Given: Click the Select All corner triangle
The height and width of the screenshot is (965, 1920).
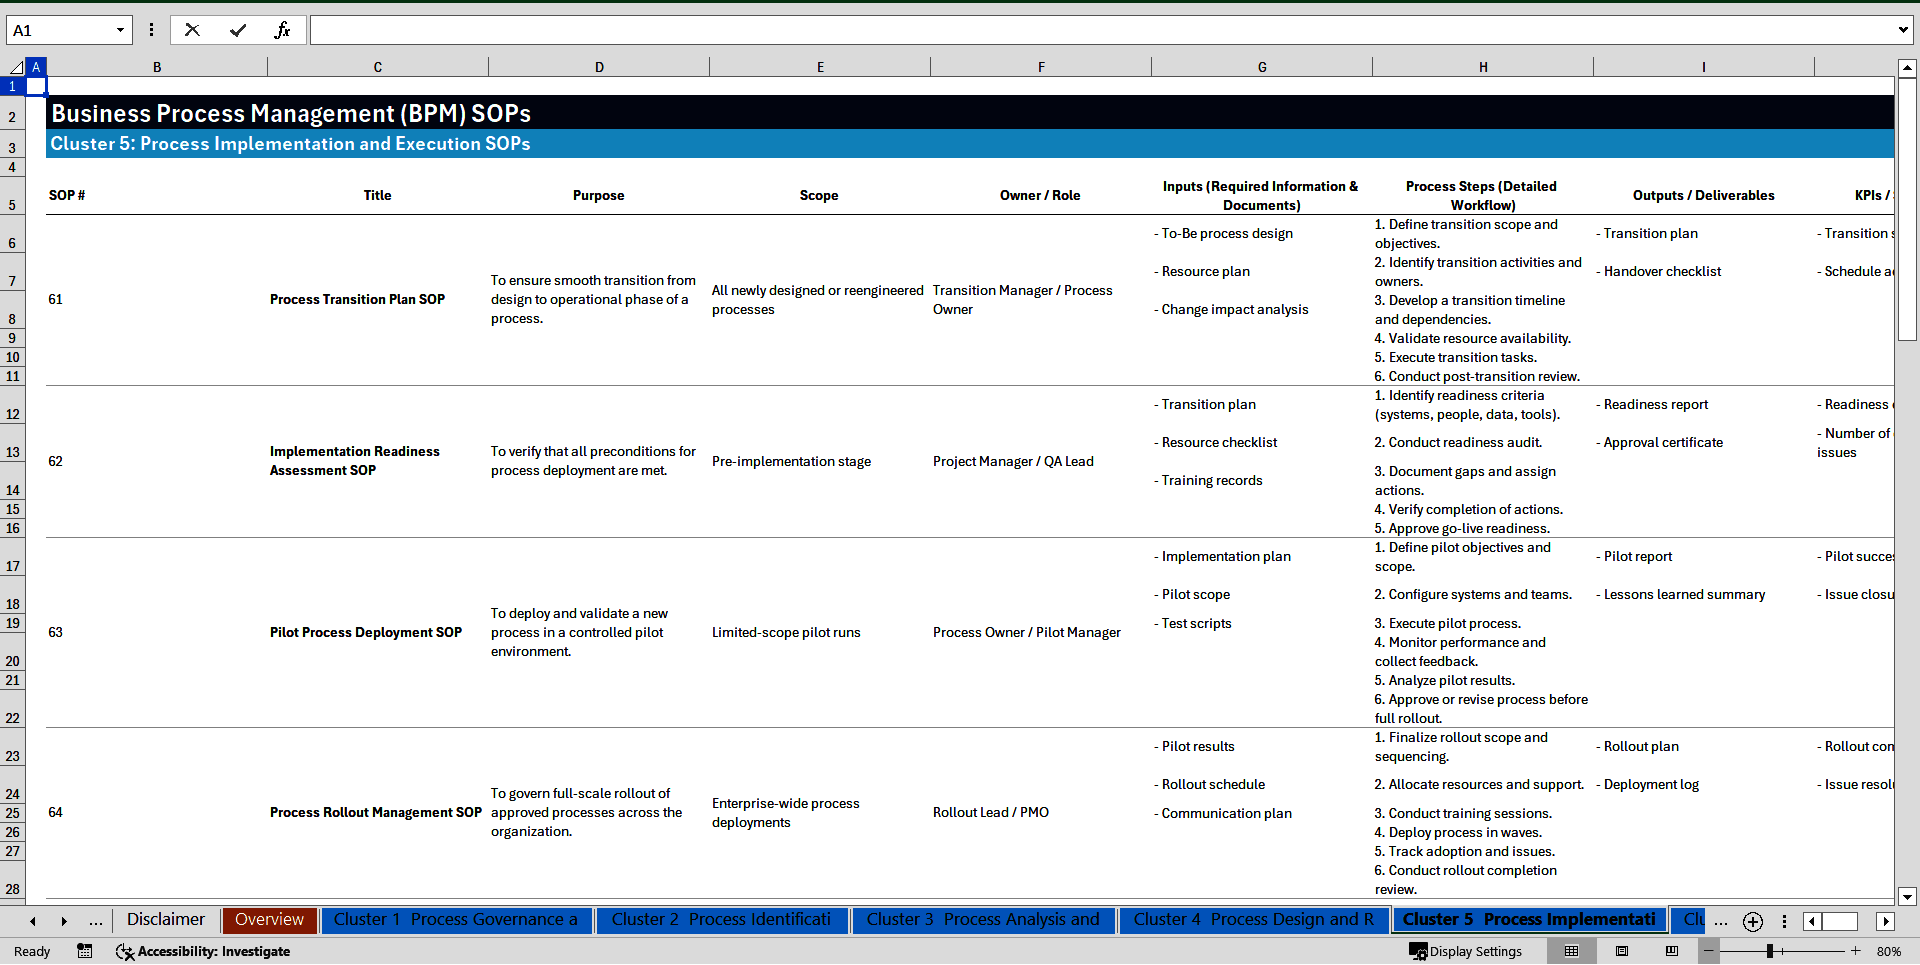Looking at the screenshot, I should (x=15, y=67).
